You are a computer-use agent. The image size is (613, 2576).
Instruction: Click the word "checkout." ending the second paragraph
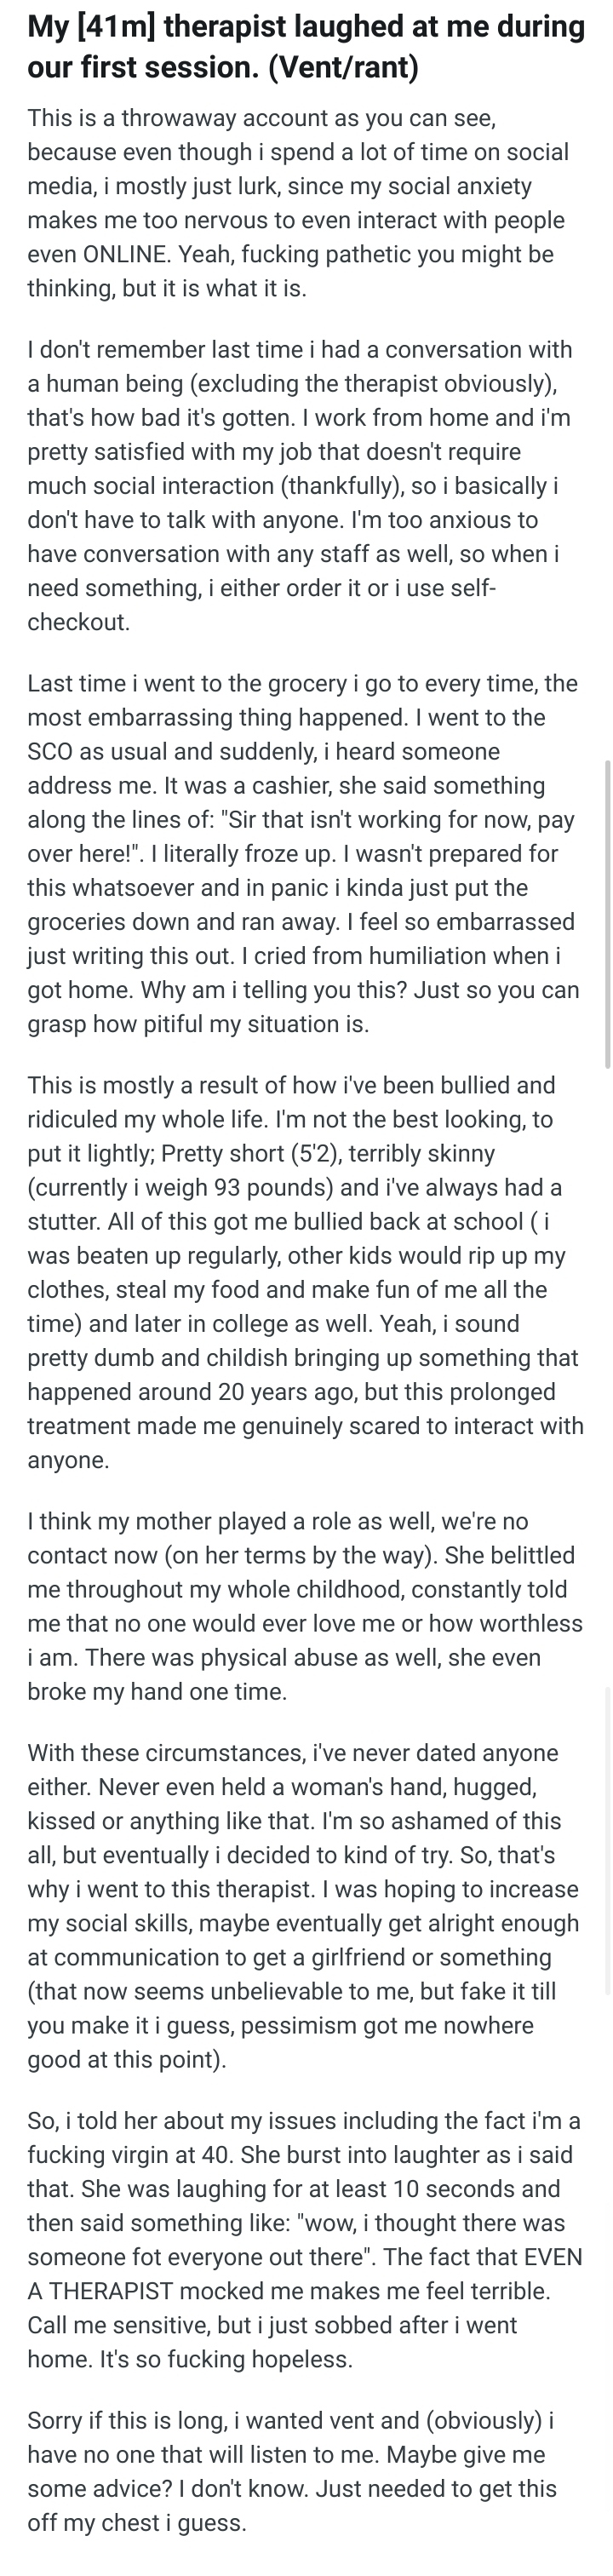pos(79,622)
